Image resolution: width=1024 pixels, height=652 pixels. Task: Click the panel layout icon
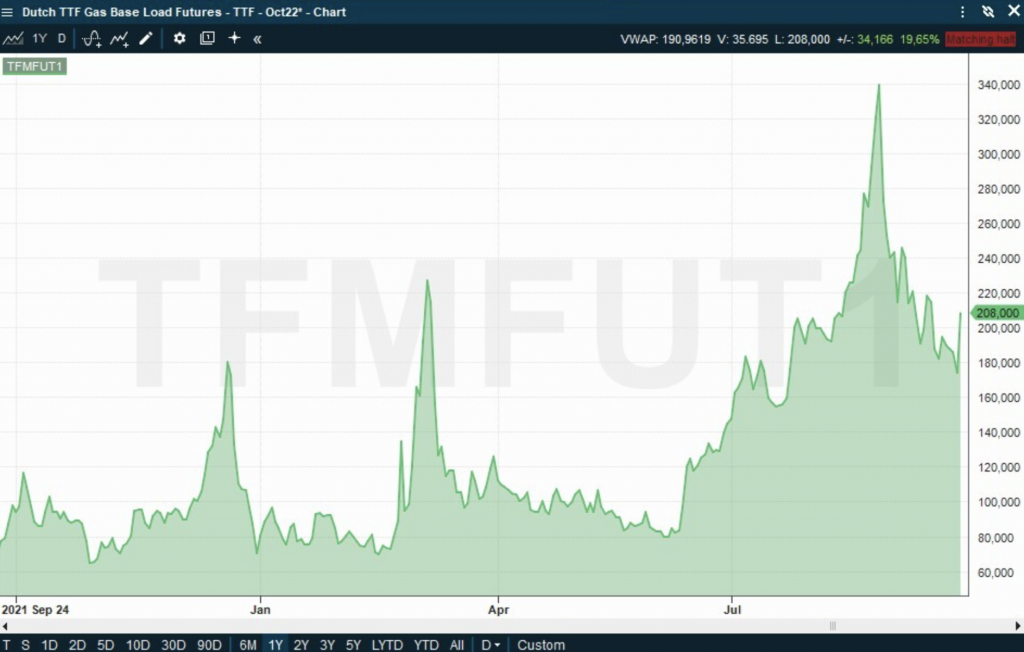(207, 38)
